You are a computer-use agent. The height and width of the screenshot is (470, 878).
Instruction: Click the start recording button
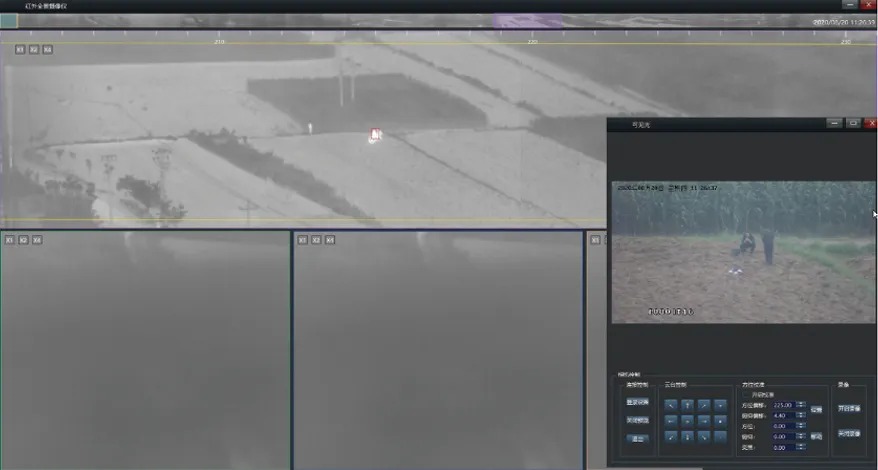pos(849,409)
